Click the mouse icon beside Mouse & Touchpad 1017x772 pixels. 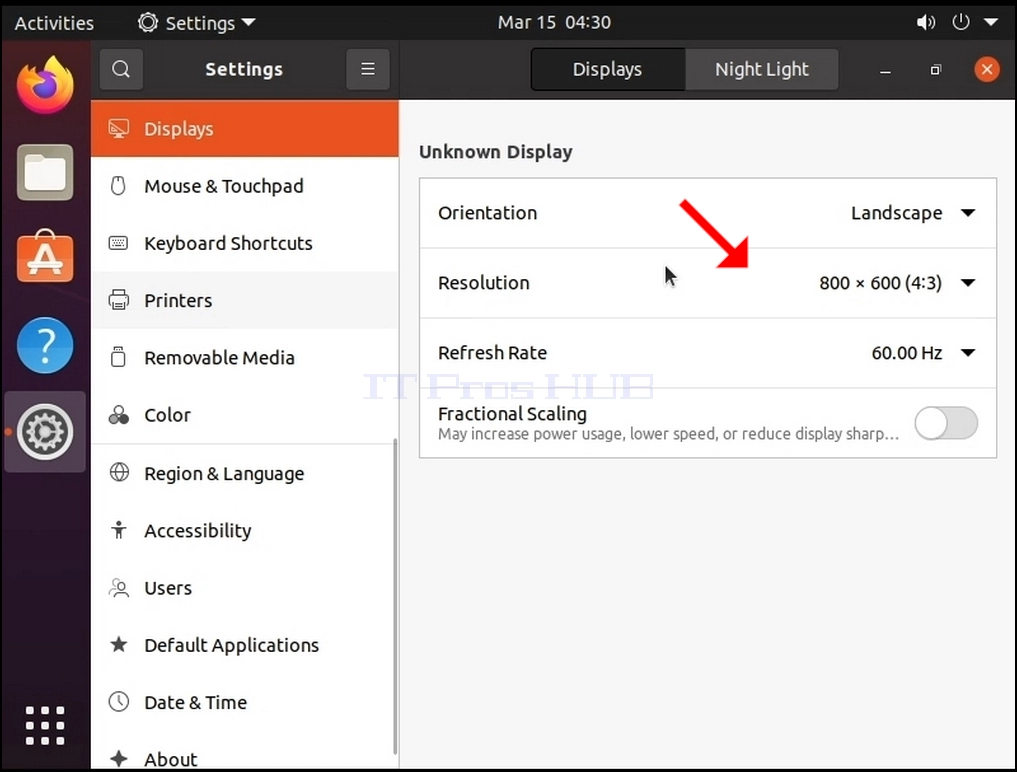pos(118,186)
